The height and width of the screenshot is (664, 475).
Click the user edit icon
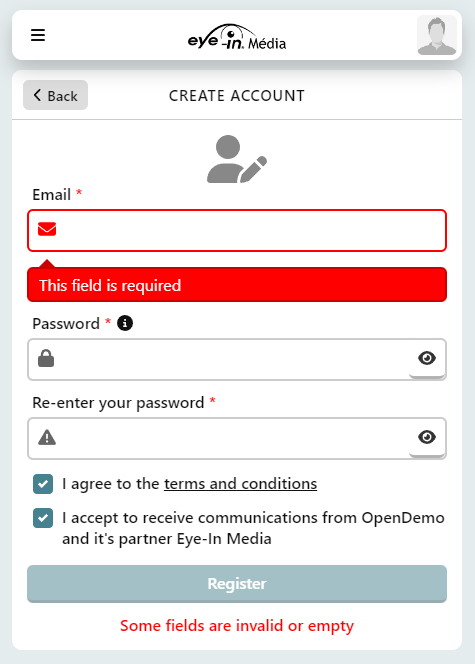(x=237, y=159)
